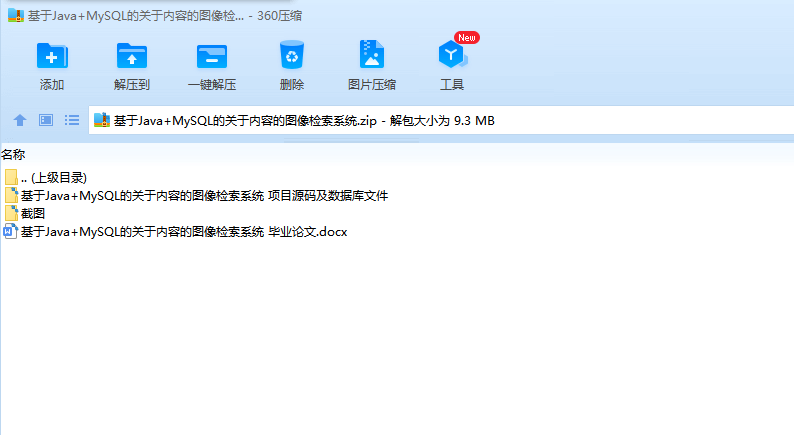Switch to thumbnail view icon
The image size is (794, 435).
coord(46,120)
